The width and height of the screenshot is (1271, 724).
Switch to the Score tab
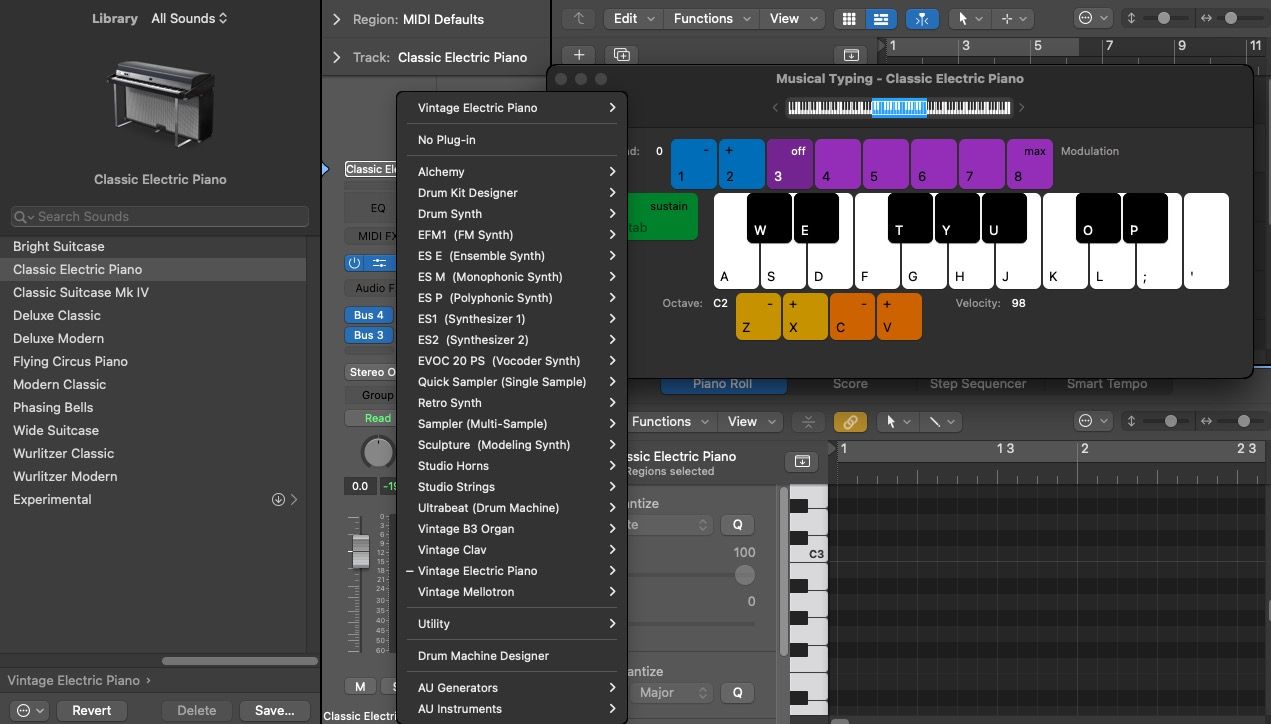849,383
